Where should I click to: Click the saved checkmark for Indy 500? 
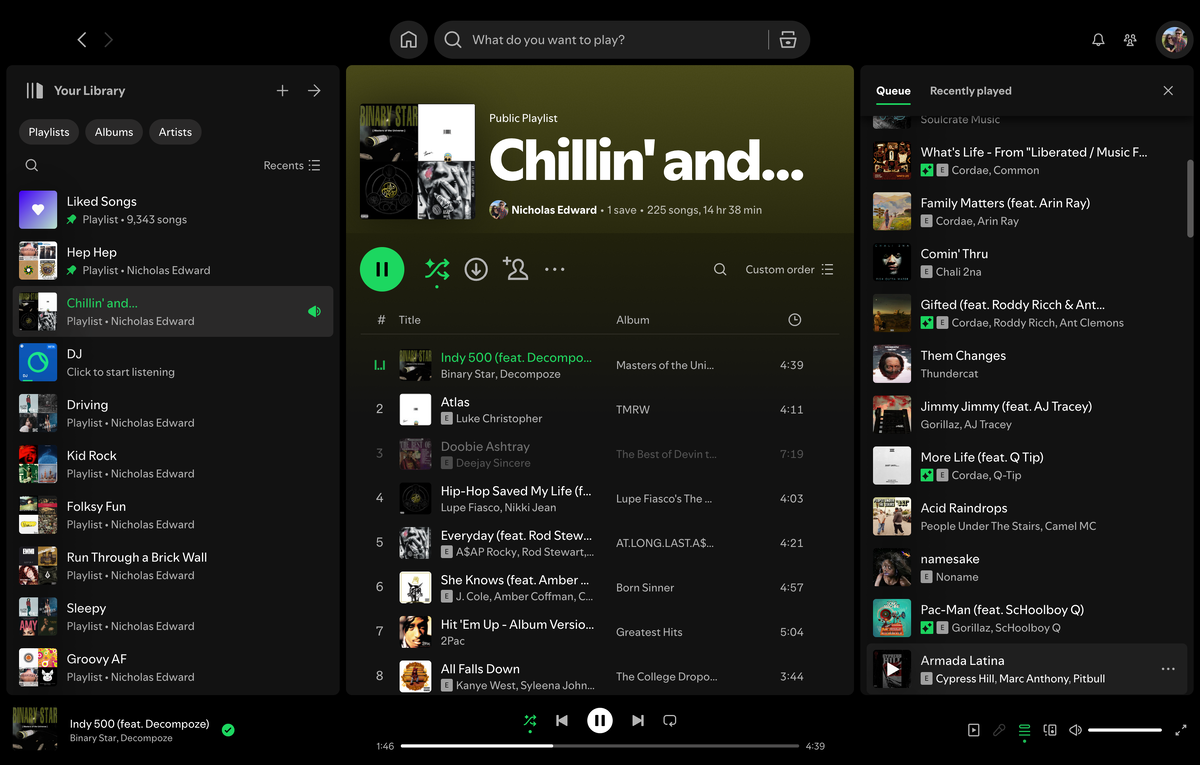[x=228, y=730]
